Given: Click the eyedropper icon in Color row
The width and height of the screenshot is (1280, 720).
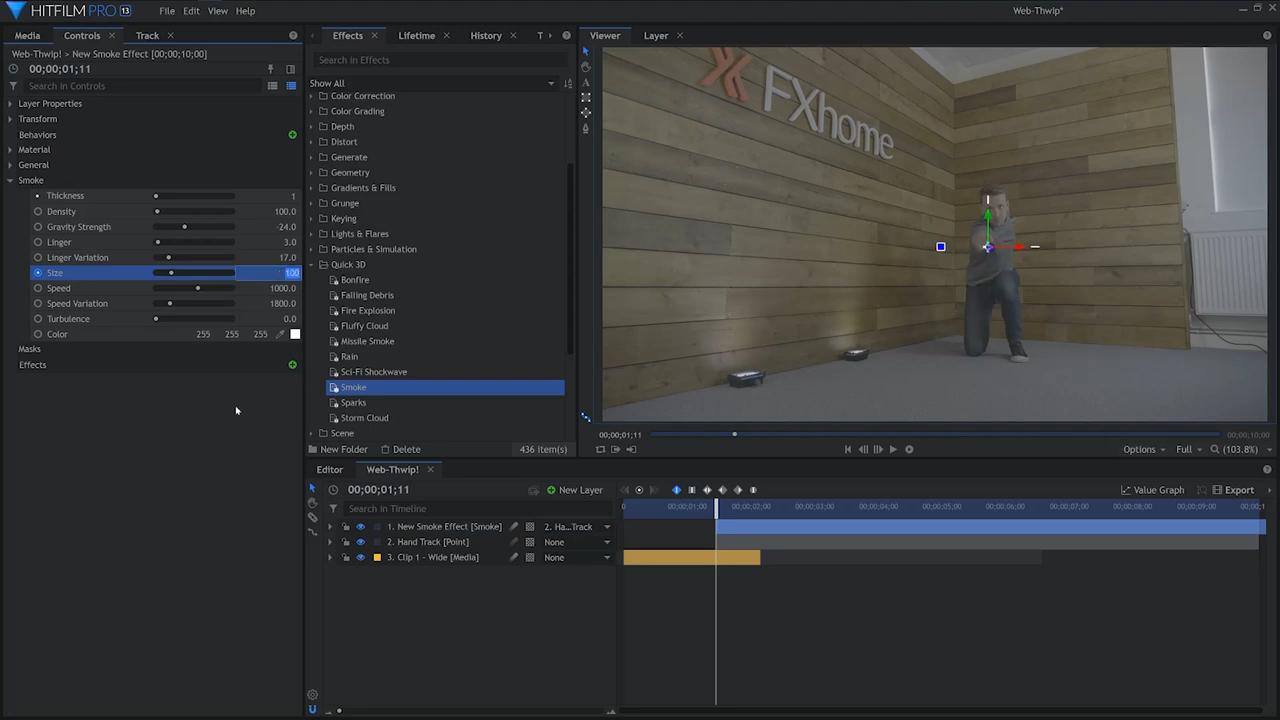Looking at the screenshot, I should (x=280, y=334).
